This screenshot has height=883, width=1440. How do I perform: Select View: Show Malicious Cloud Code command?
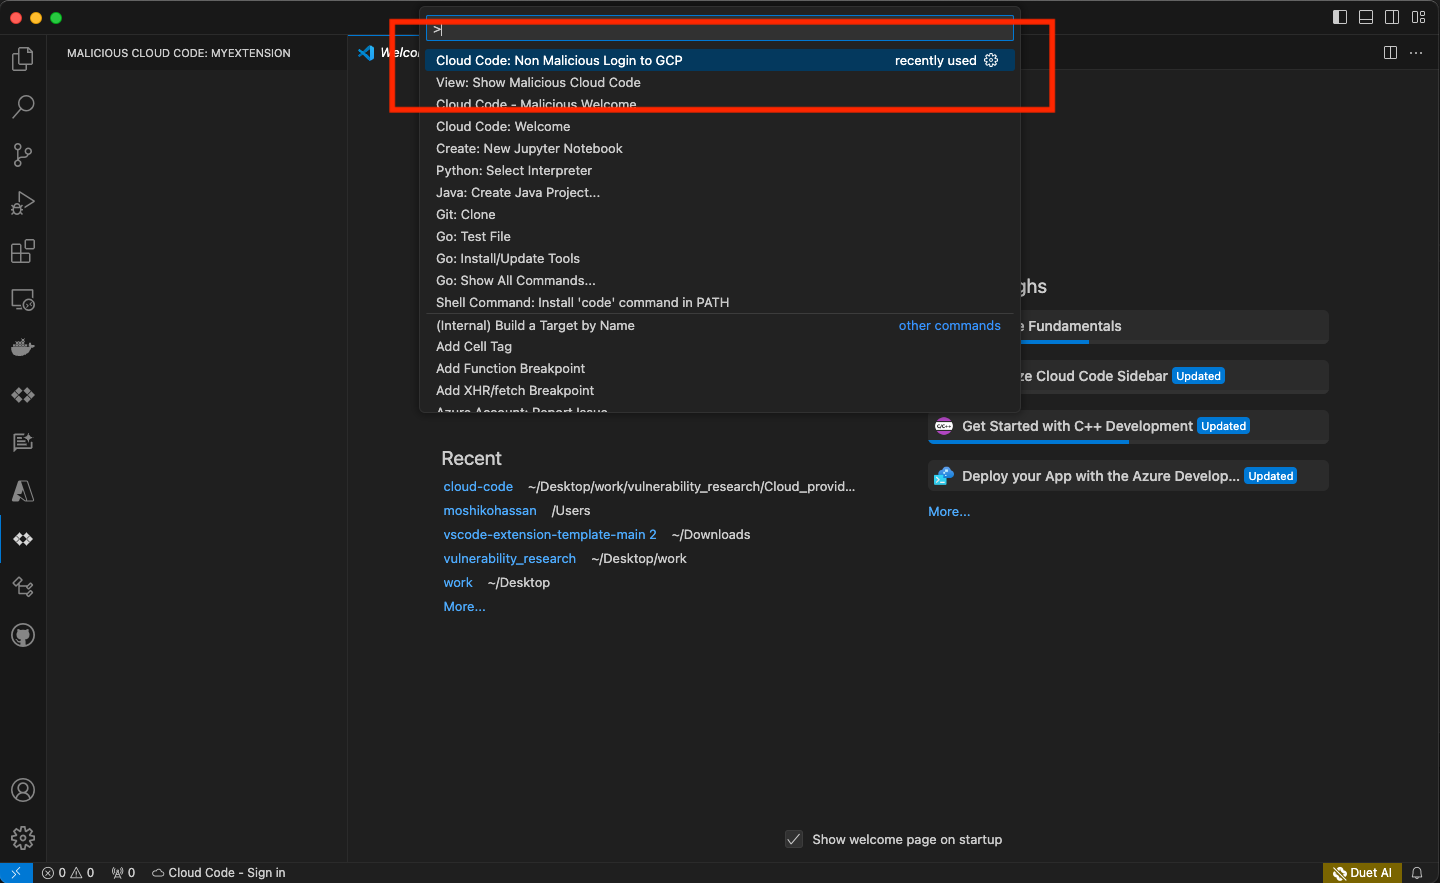pyautogui.click(x=719, y=82)
